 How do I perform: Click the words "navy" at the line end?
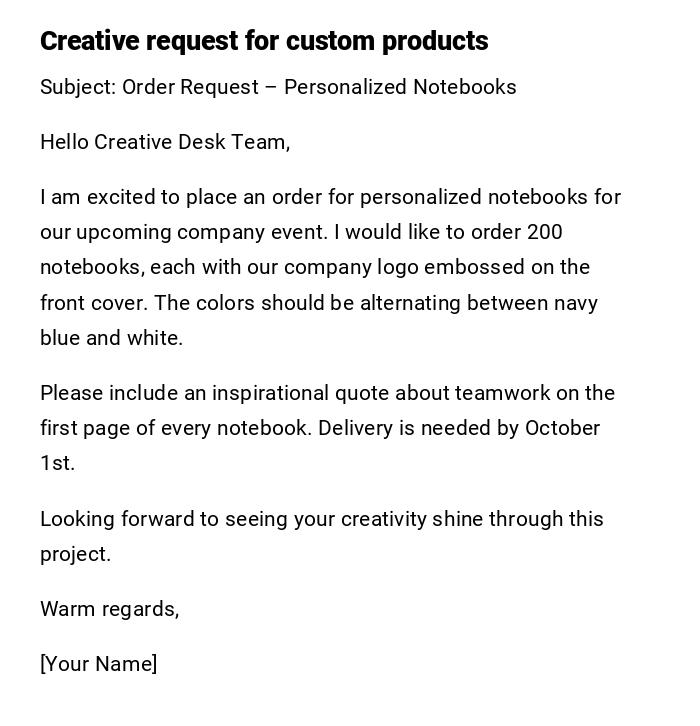tap(576, 303)
